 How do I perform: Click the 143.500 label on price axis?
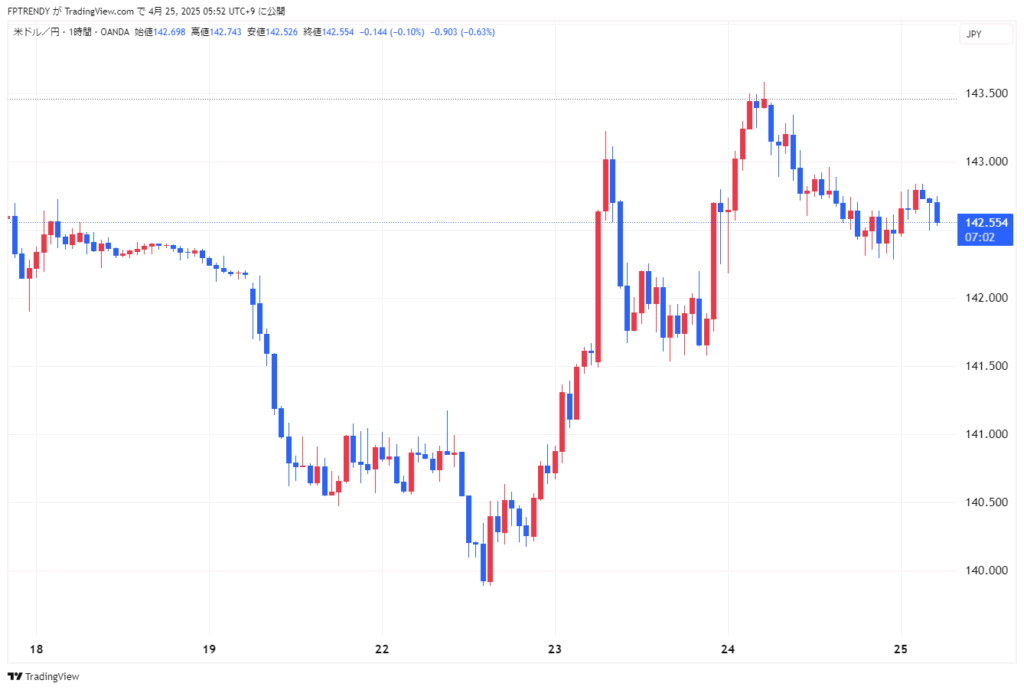[981, 94]
